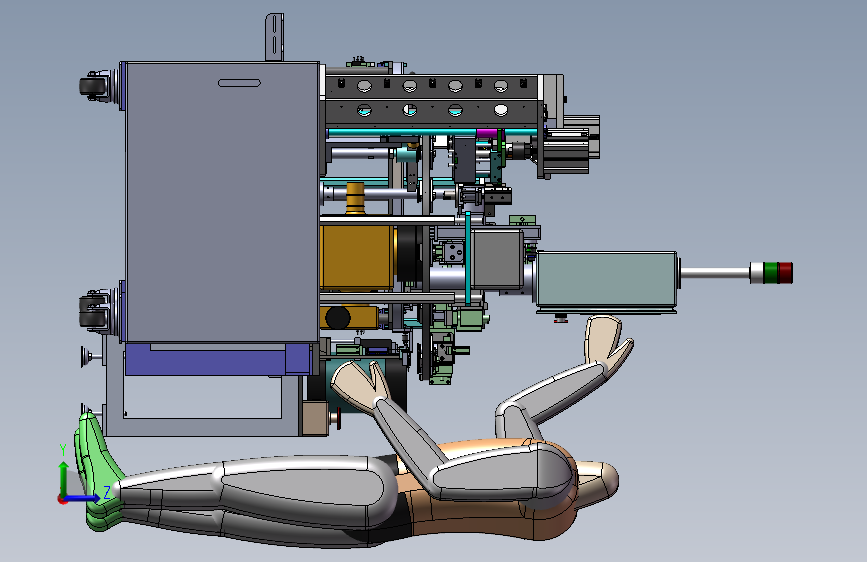867x562 pixels.
Task: Click the oval handle slot on the gray cabinet
Action: pyautogui.click(x=239, y=83)
